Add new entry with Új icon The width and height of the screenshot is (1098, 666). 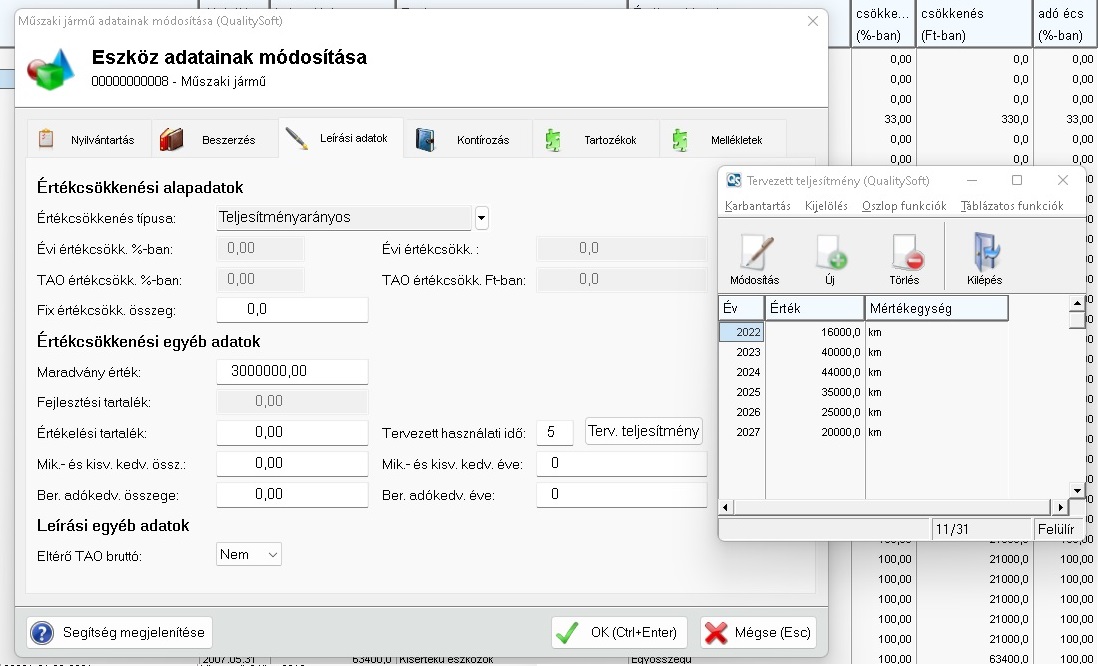point(830,256)
